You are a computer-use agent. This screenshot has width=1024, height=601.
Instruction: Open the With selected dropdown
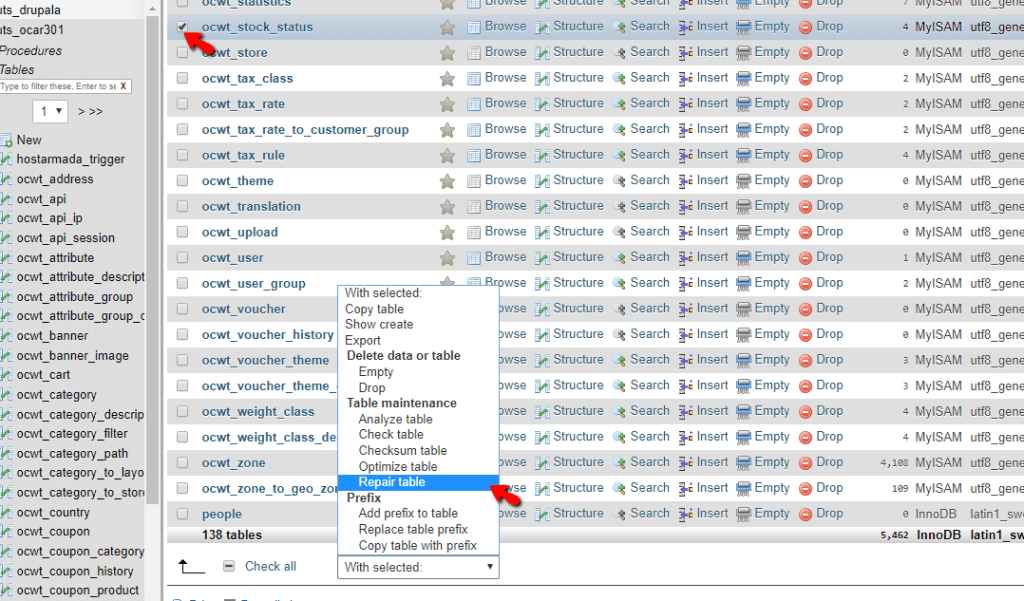[x=418, y=567]
